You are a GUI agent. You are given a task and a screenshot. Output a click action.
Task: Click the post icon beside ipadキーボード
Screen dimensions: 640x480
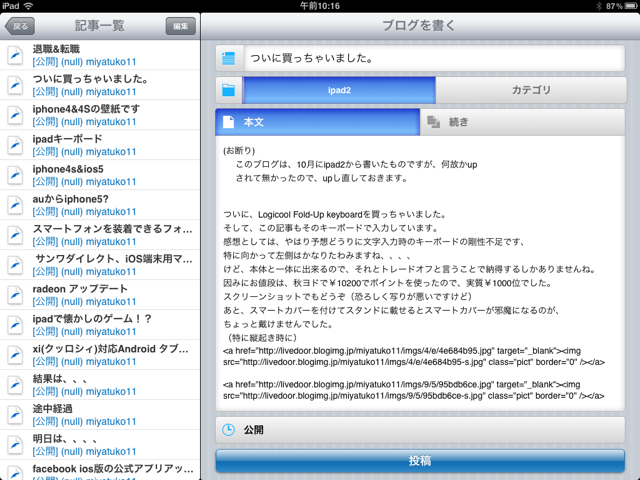[15, 145]
